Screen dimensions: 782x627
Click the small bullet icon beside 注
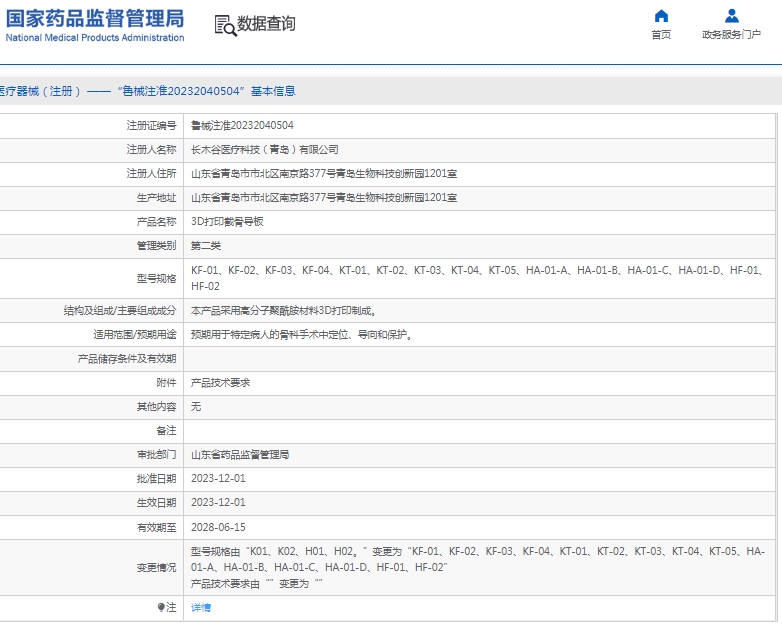pyautogui.click(x=161, y=607)
